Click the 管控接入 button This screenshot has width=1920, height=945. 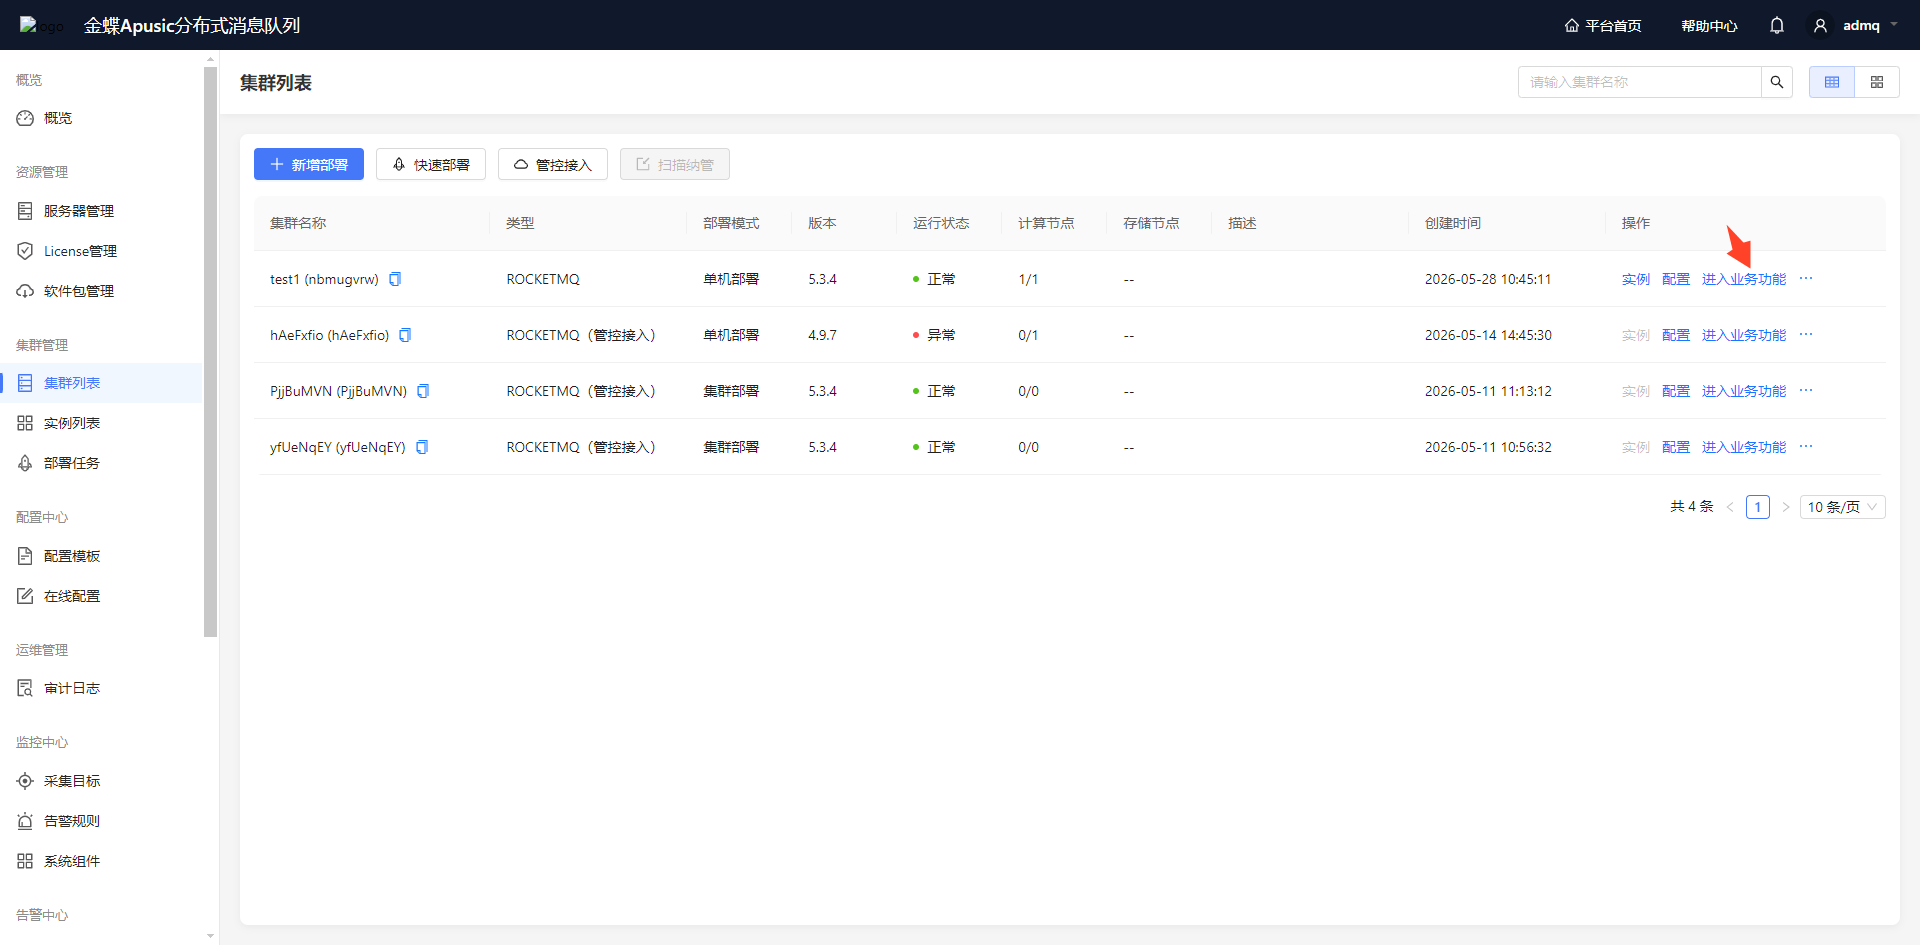553,164
